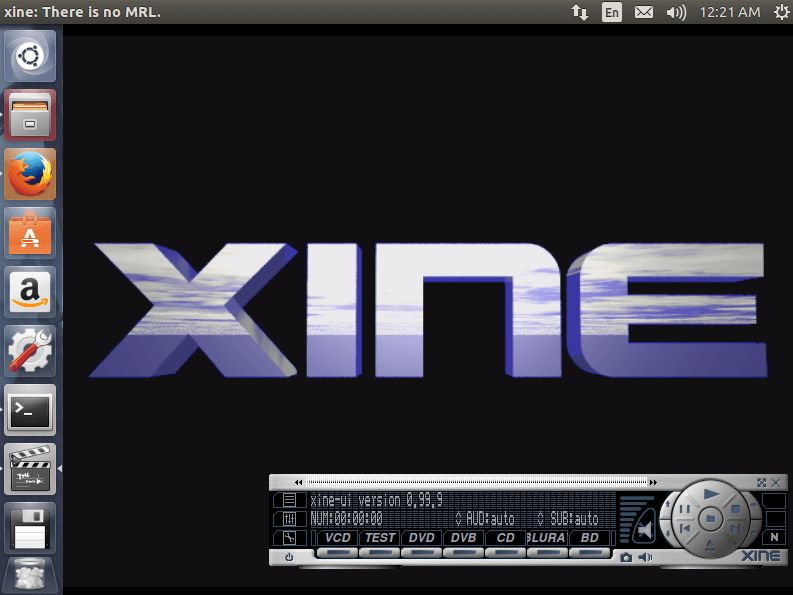The image size is (793, 595).
Task: Open the Amazon launcher icon
Action: 30,292
